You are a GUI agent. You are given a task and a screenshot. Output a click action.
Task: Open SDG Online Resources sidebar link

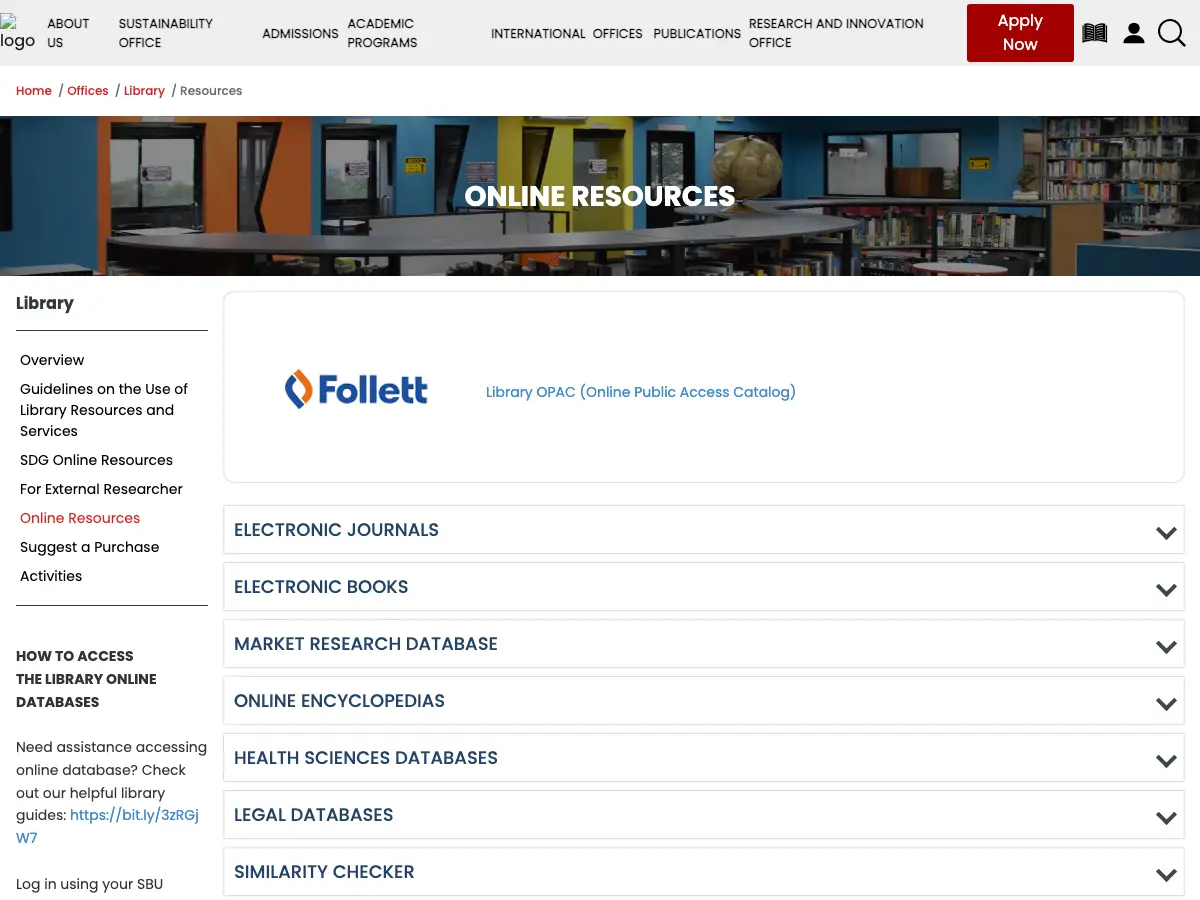[96, 460]
